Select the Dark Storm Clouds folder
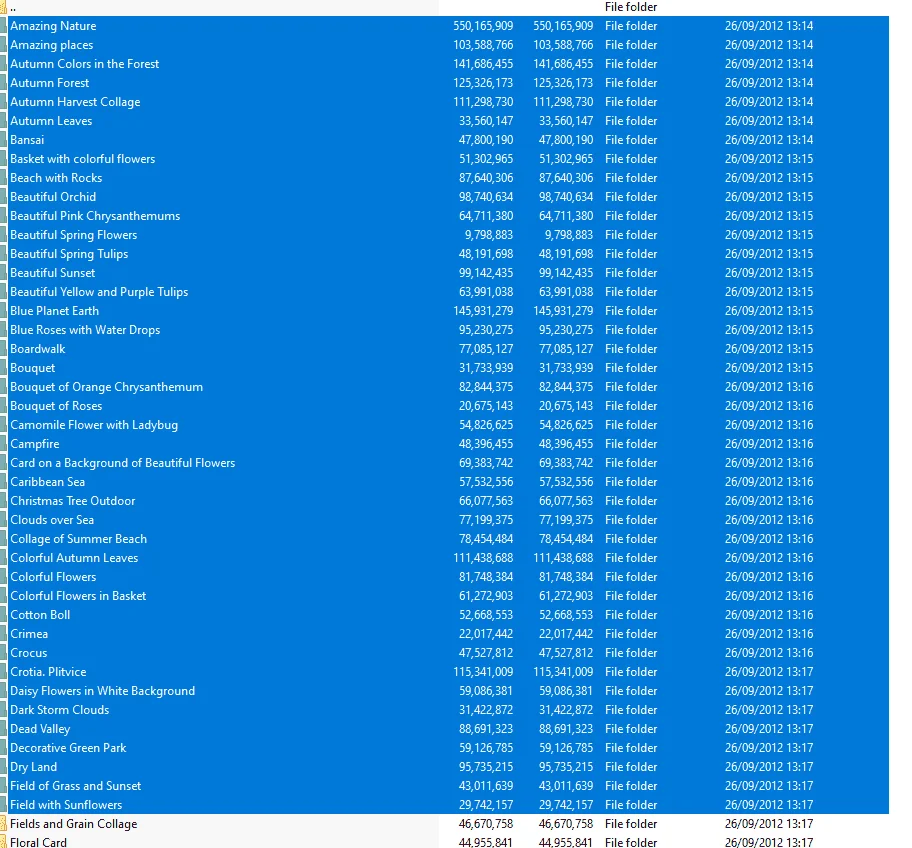The image size is (912, 848). pyautogui.click(x=59, y=710)
